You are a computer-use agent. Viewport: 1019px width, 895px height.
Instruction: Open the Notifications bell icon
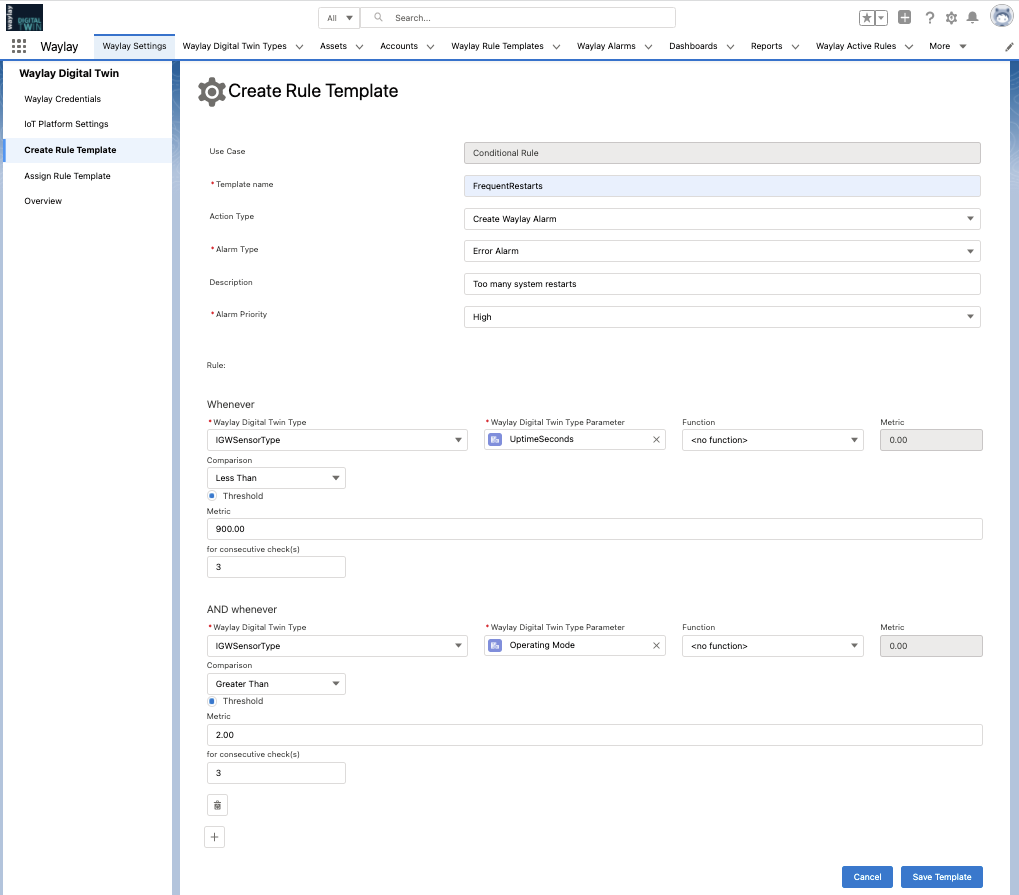pyautogui.click(x=972, y=18)
